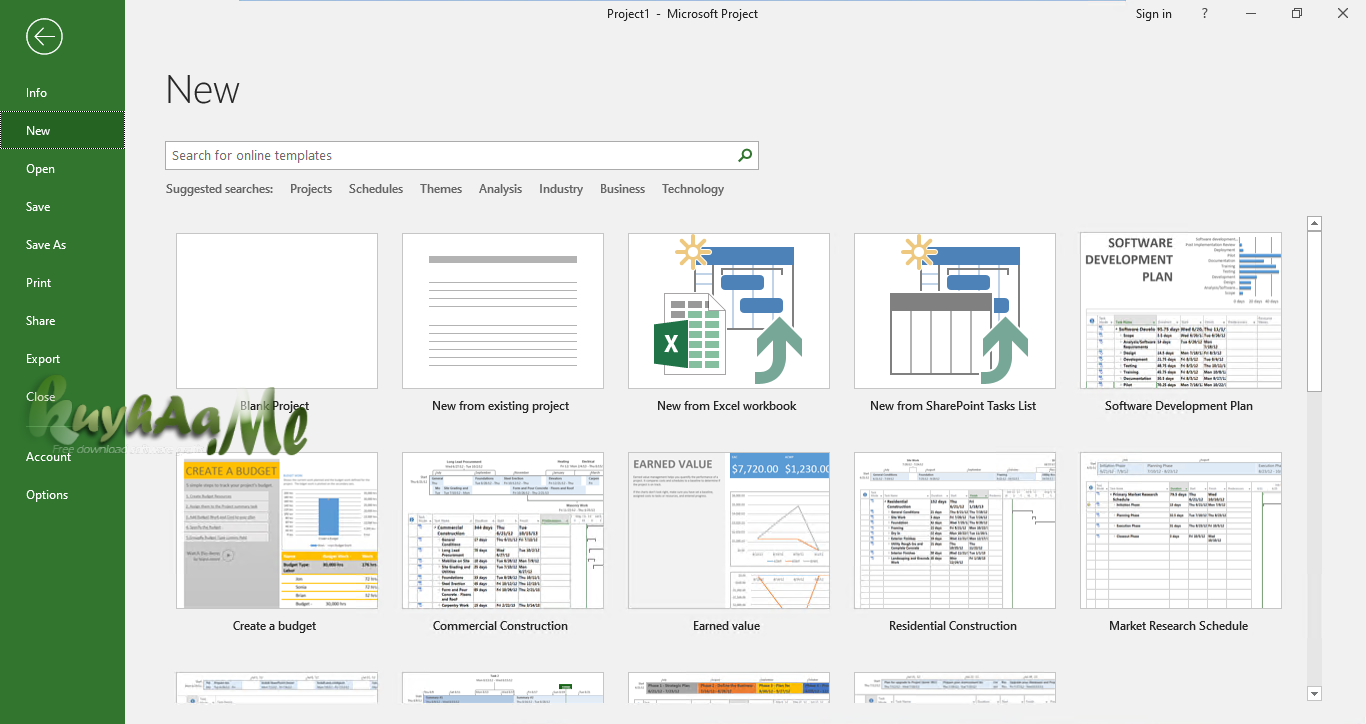Image resolution: width=1366 pixels, height=724 pixels.
Task: Click the 'Residential Construction' caption text
Action: pos(953,626)
